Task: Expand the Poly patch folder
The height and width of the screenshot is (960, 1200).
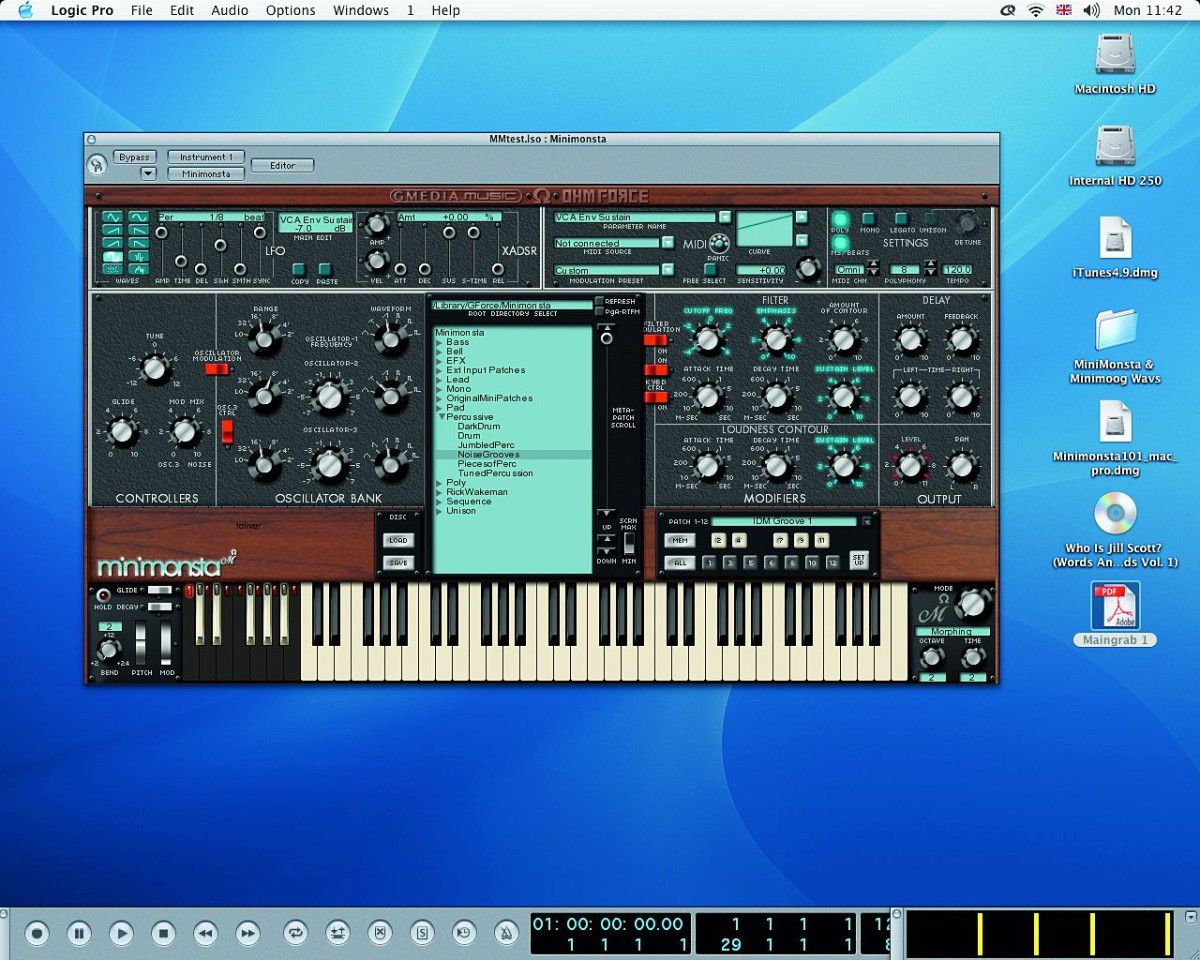Action: click(441, 483)
